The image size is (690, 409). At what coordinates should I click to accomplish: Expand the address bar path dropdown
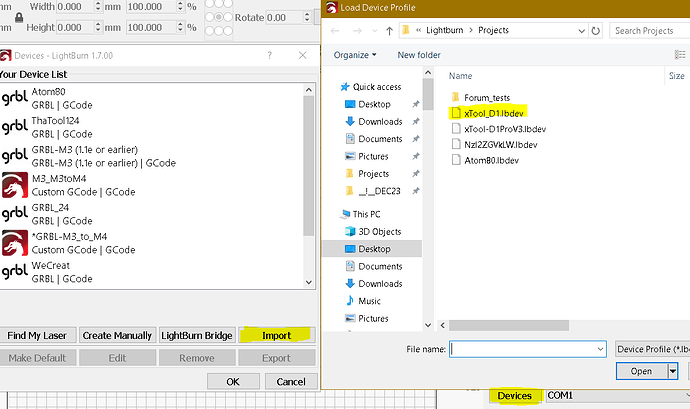(581, 31)
